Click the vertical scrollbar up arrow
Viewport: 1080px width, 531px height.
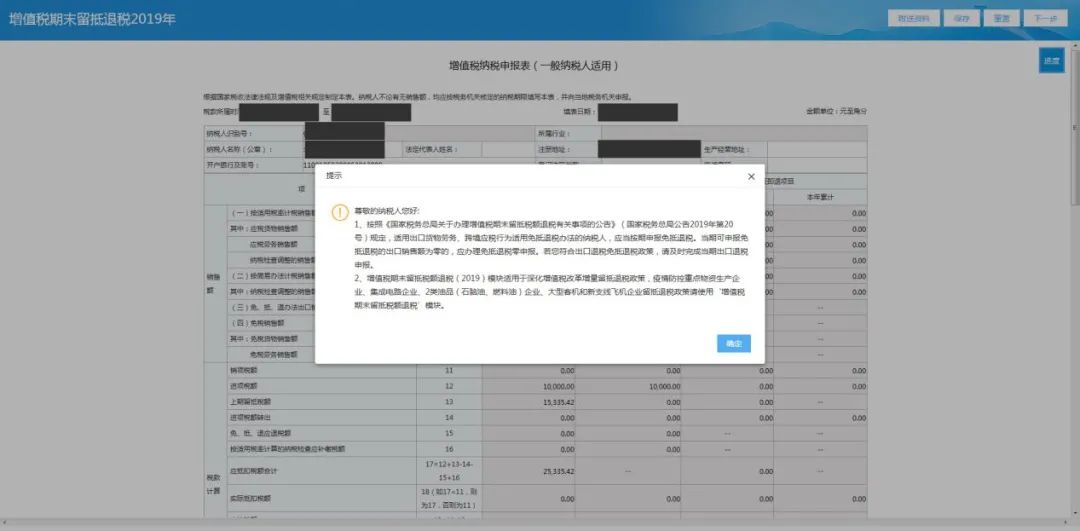[1075, 45]
